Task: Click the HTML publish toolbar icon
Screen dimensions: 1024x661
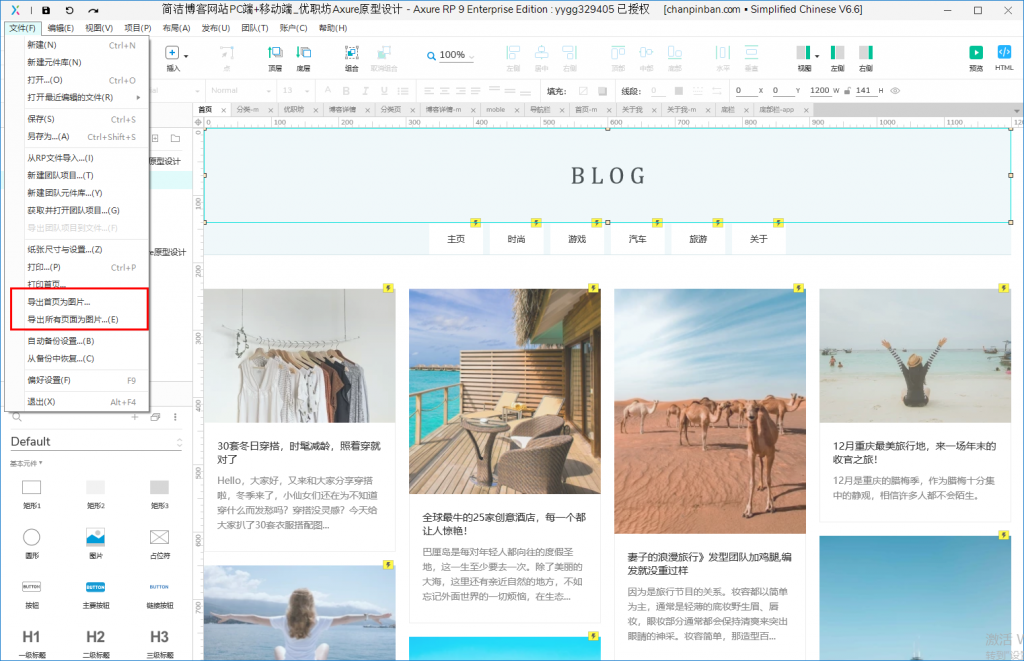Action: pos(1004,54)
